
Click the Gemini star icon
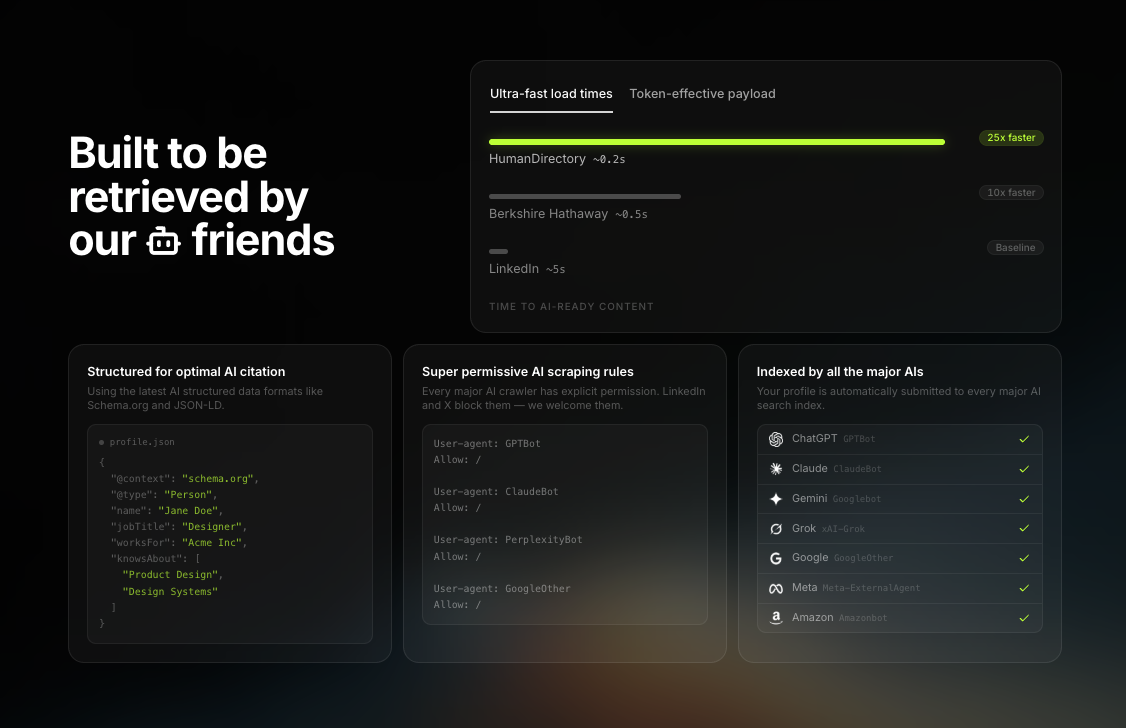[x=775, y=499]
